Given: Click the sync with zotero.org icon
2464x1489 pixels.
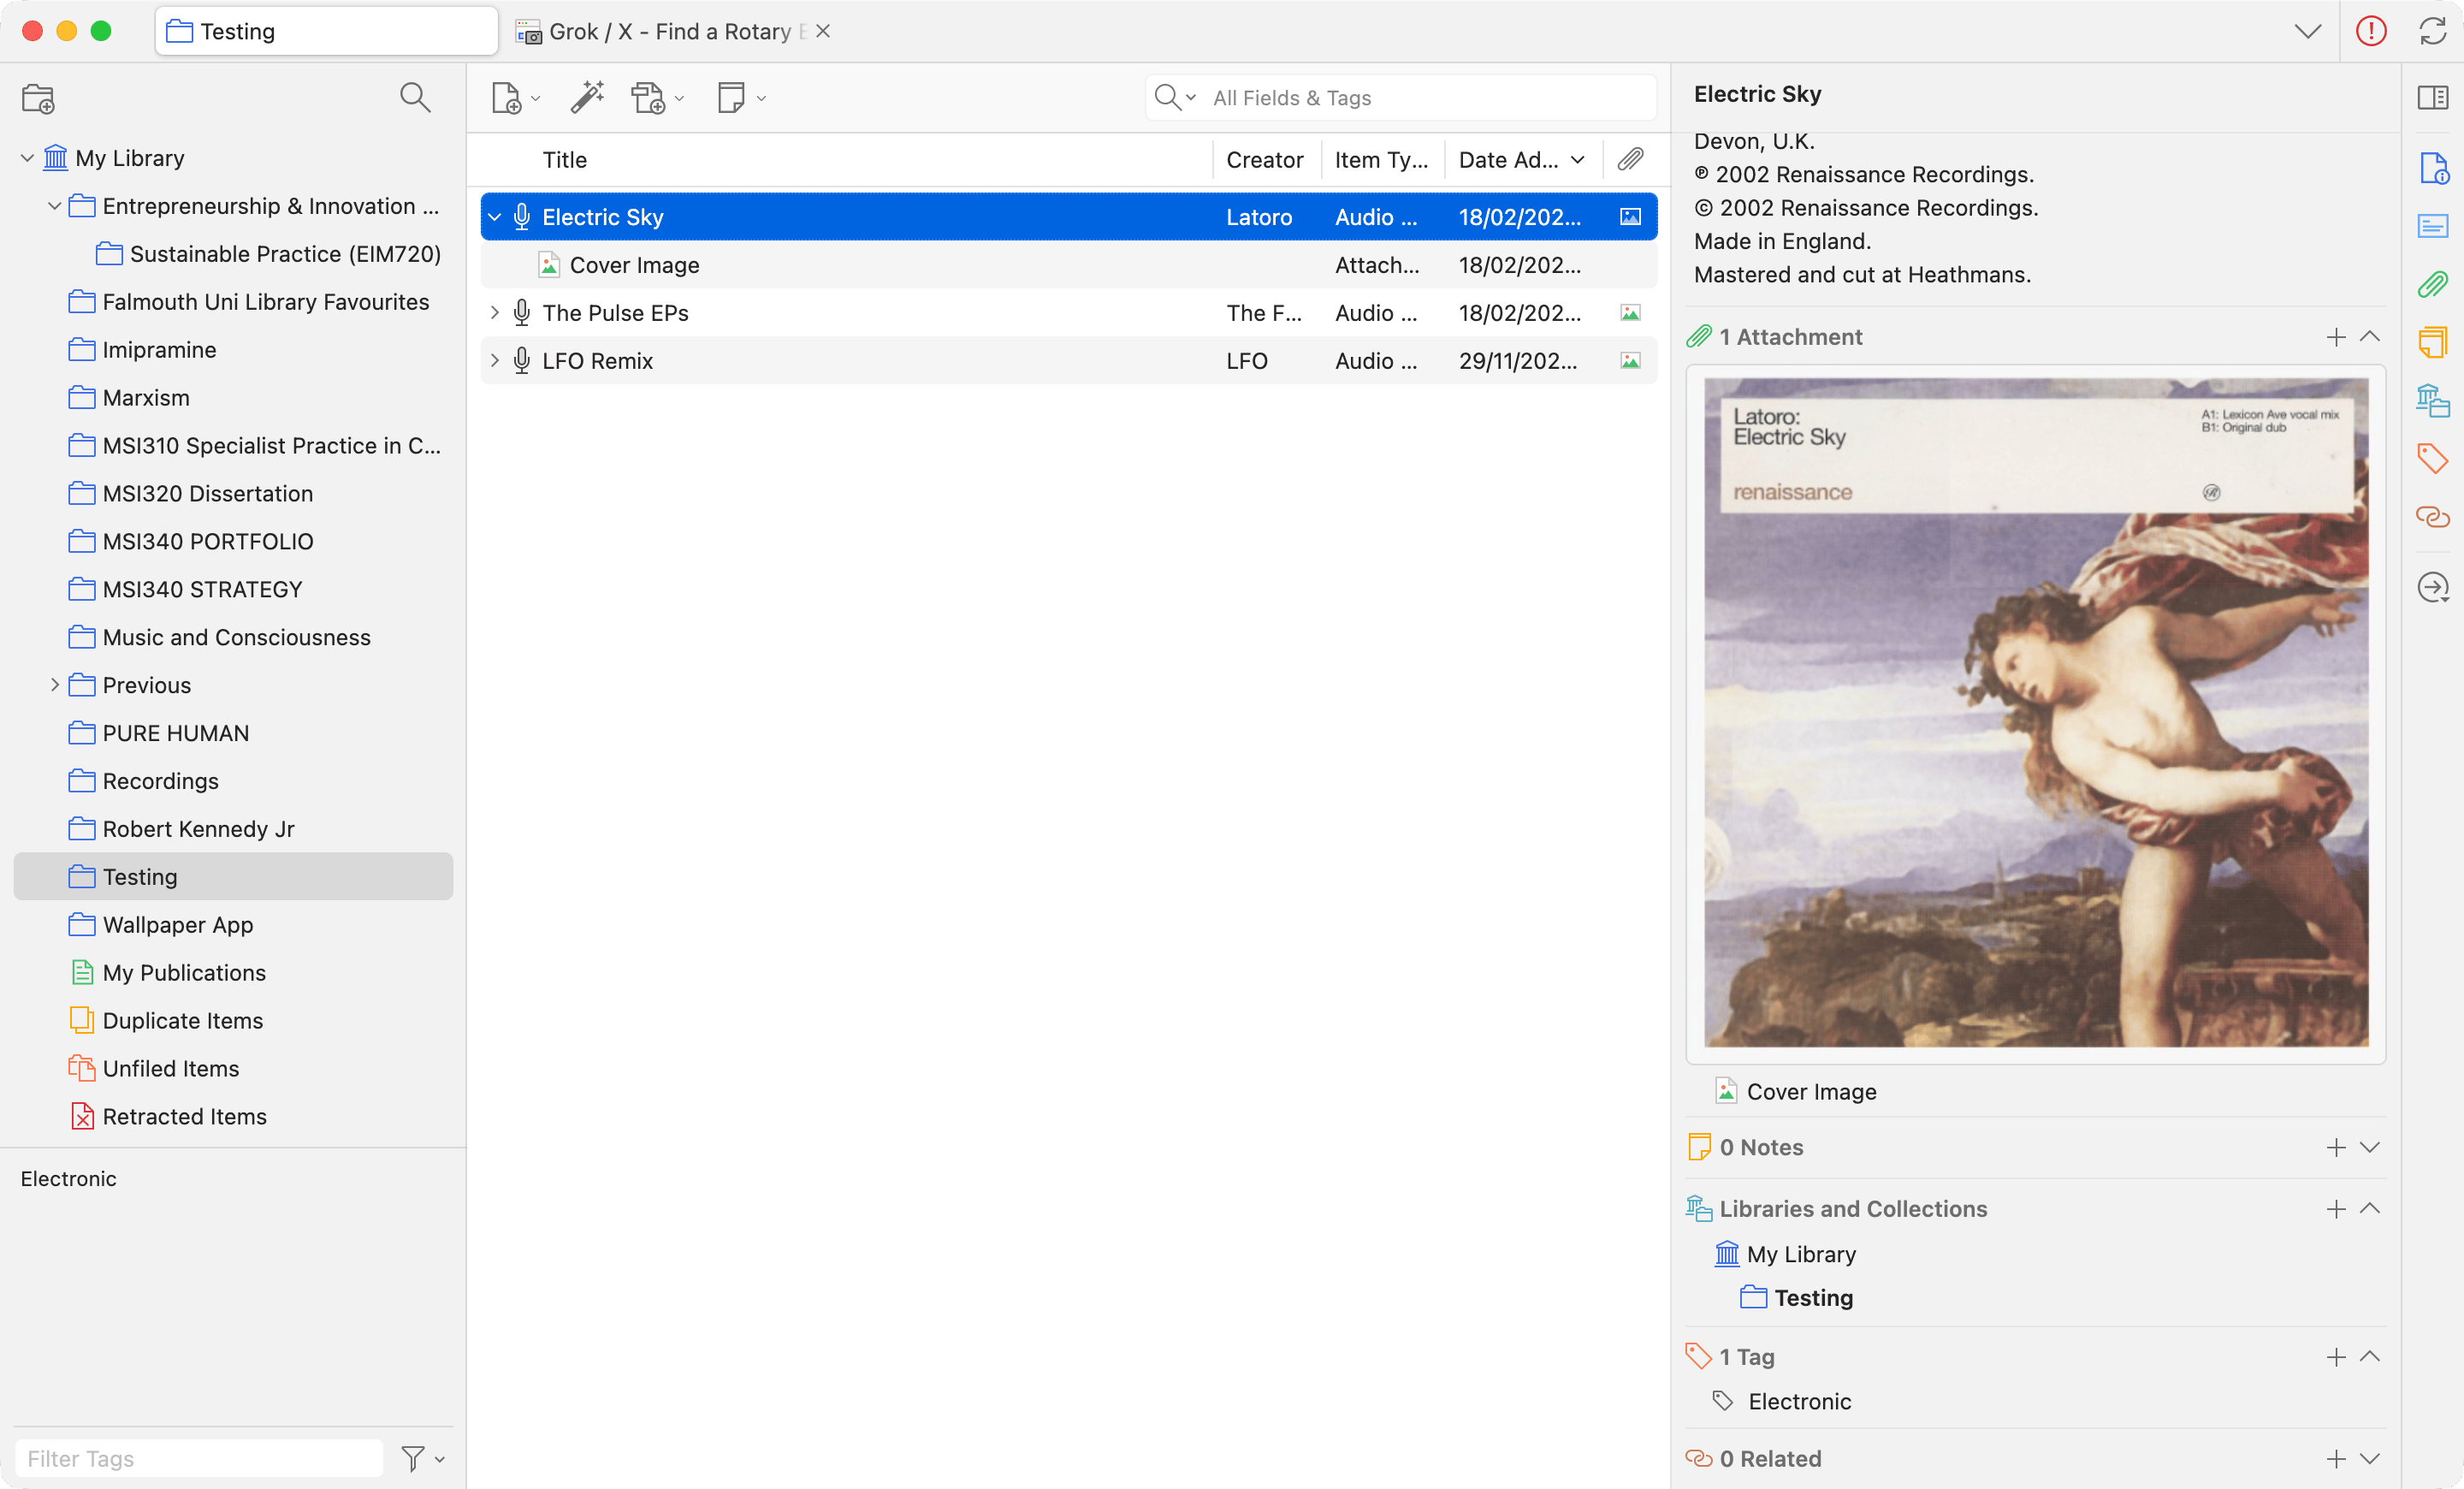Looking at the screenshot, I should pos(2432,31).
